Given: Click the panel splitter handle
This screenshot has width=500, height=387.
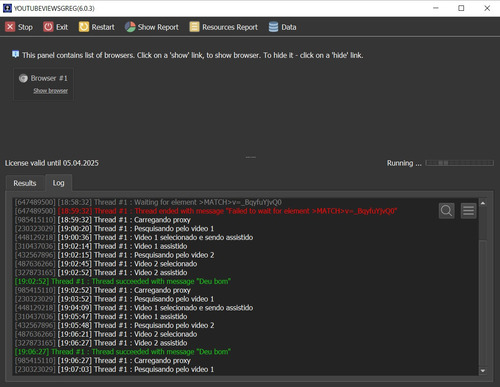Looking at the screenshot, I should (x=250, y=157).
